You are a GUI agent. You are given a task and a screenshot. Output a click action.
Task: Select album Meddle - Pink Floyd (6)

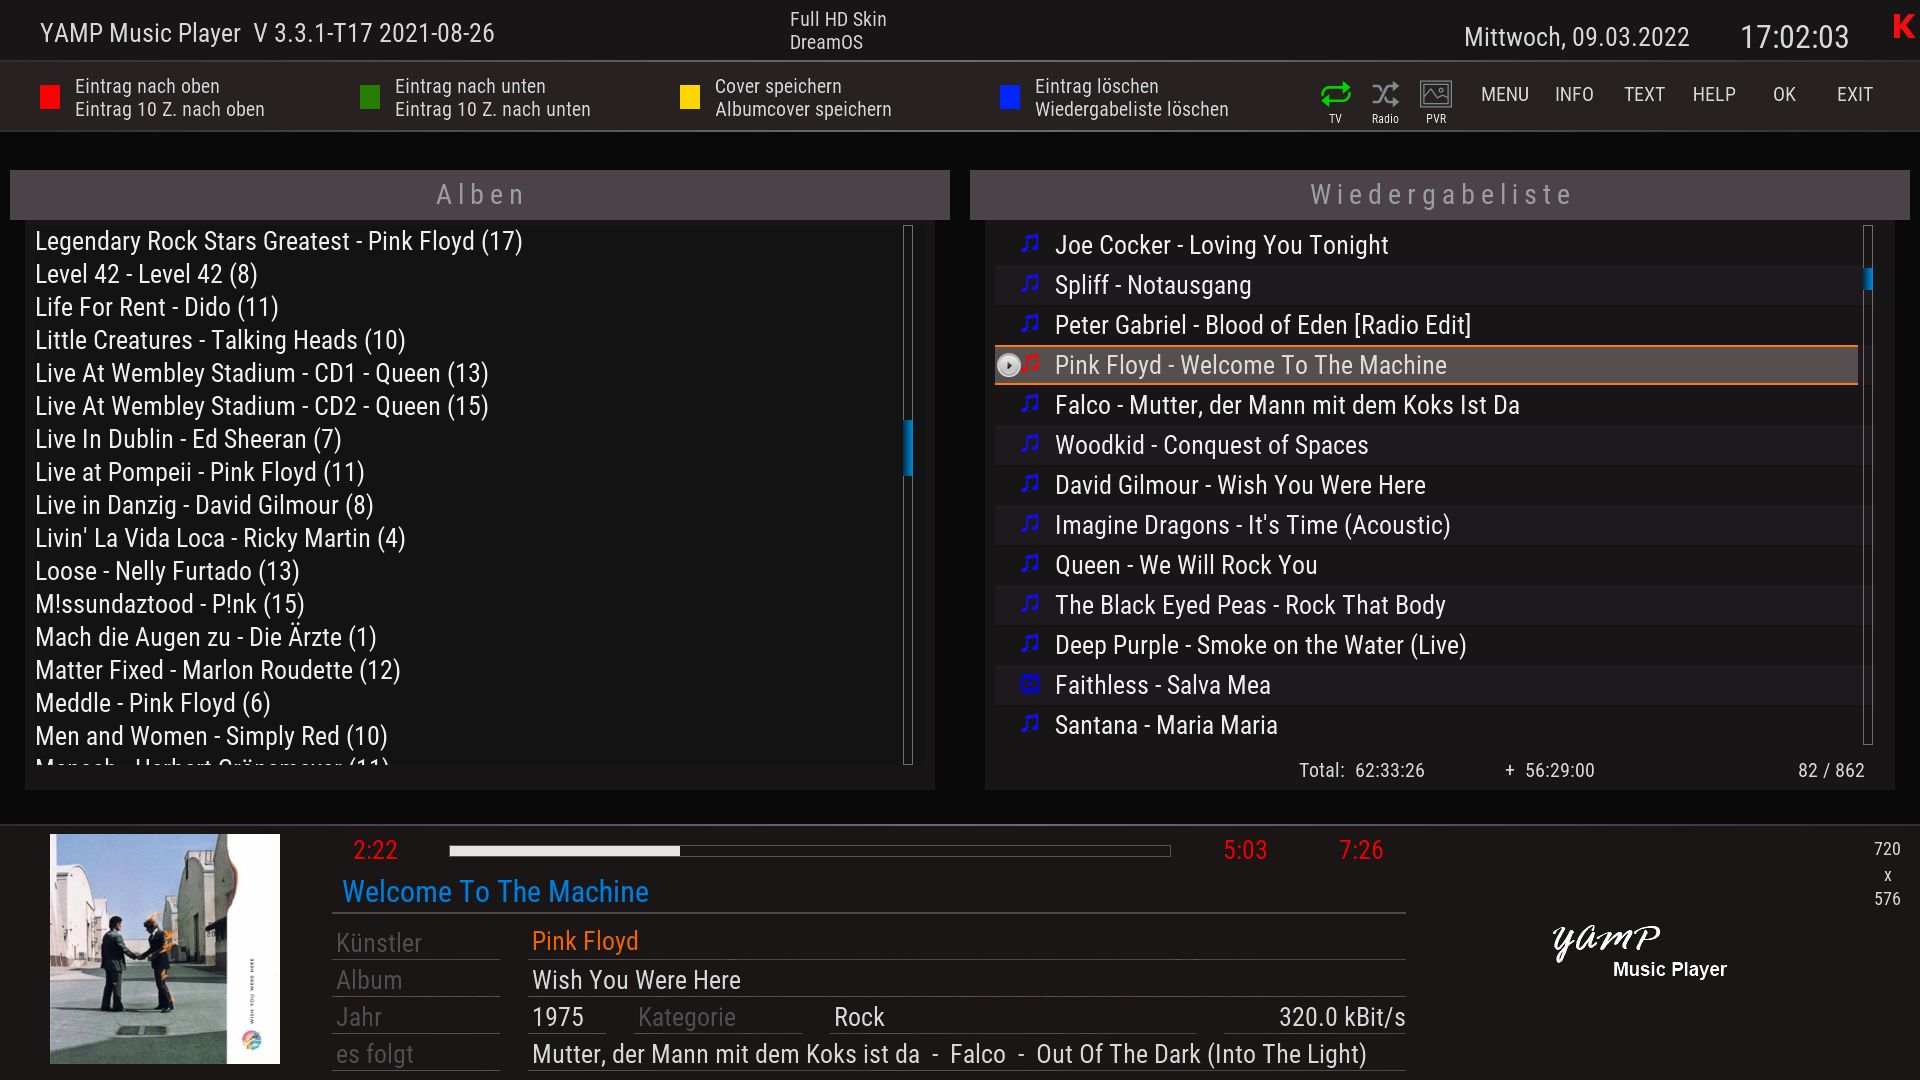point(153,703)
